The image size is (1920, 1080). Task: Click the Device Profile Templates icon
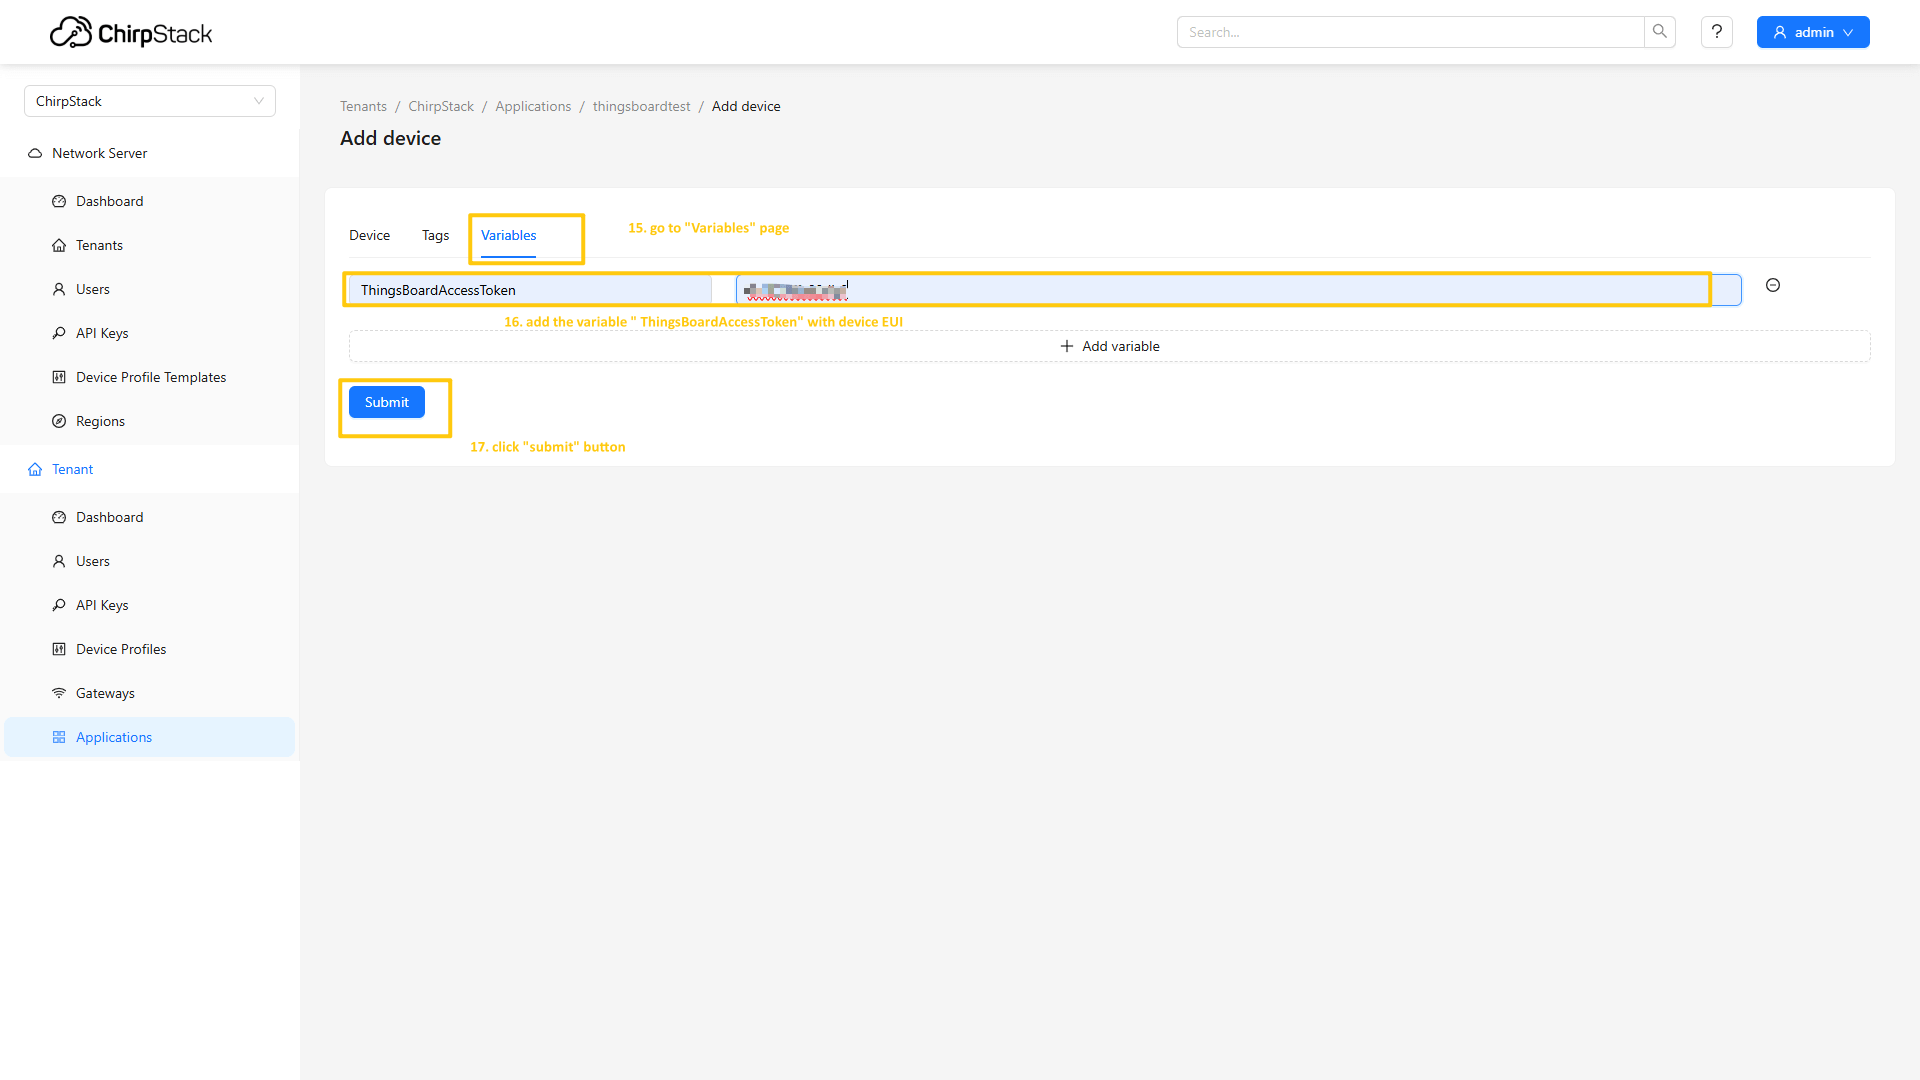coord(59,377)
